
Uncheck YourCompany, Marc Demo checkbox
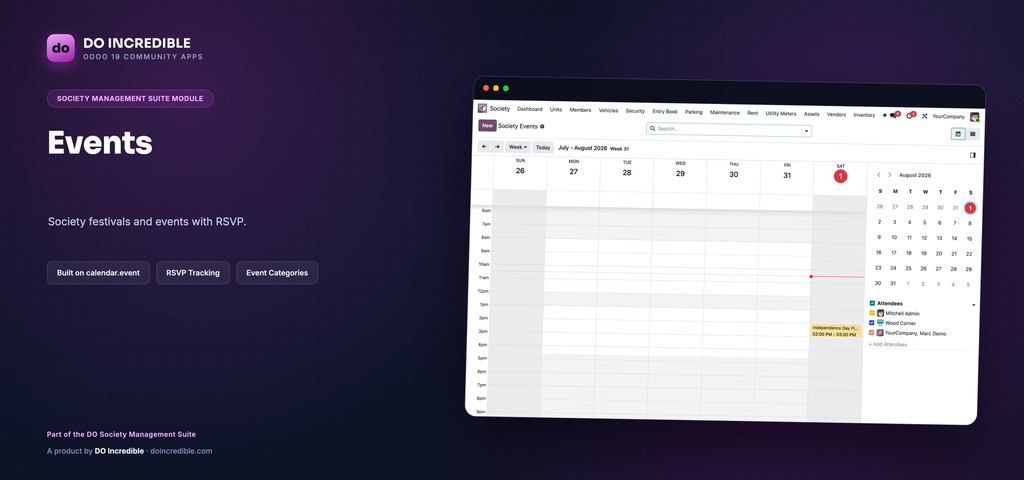pyautogui.click(x=872, y=332)
